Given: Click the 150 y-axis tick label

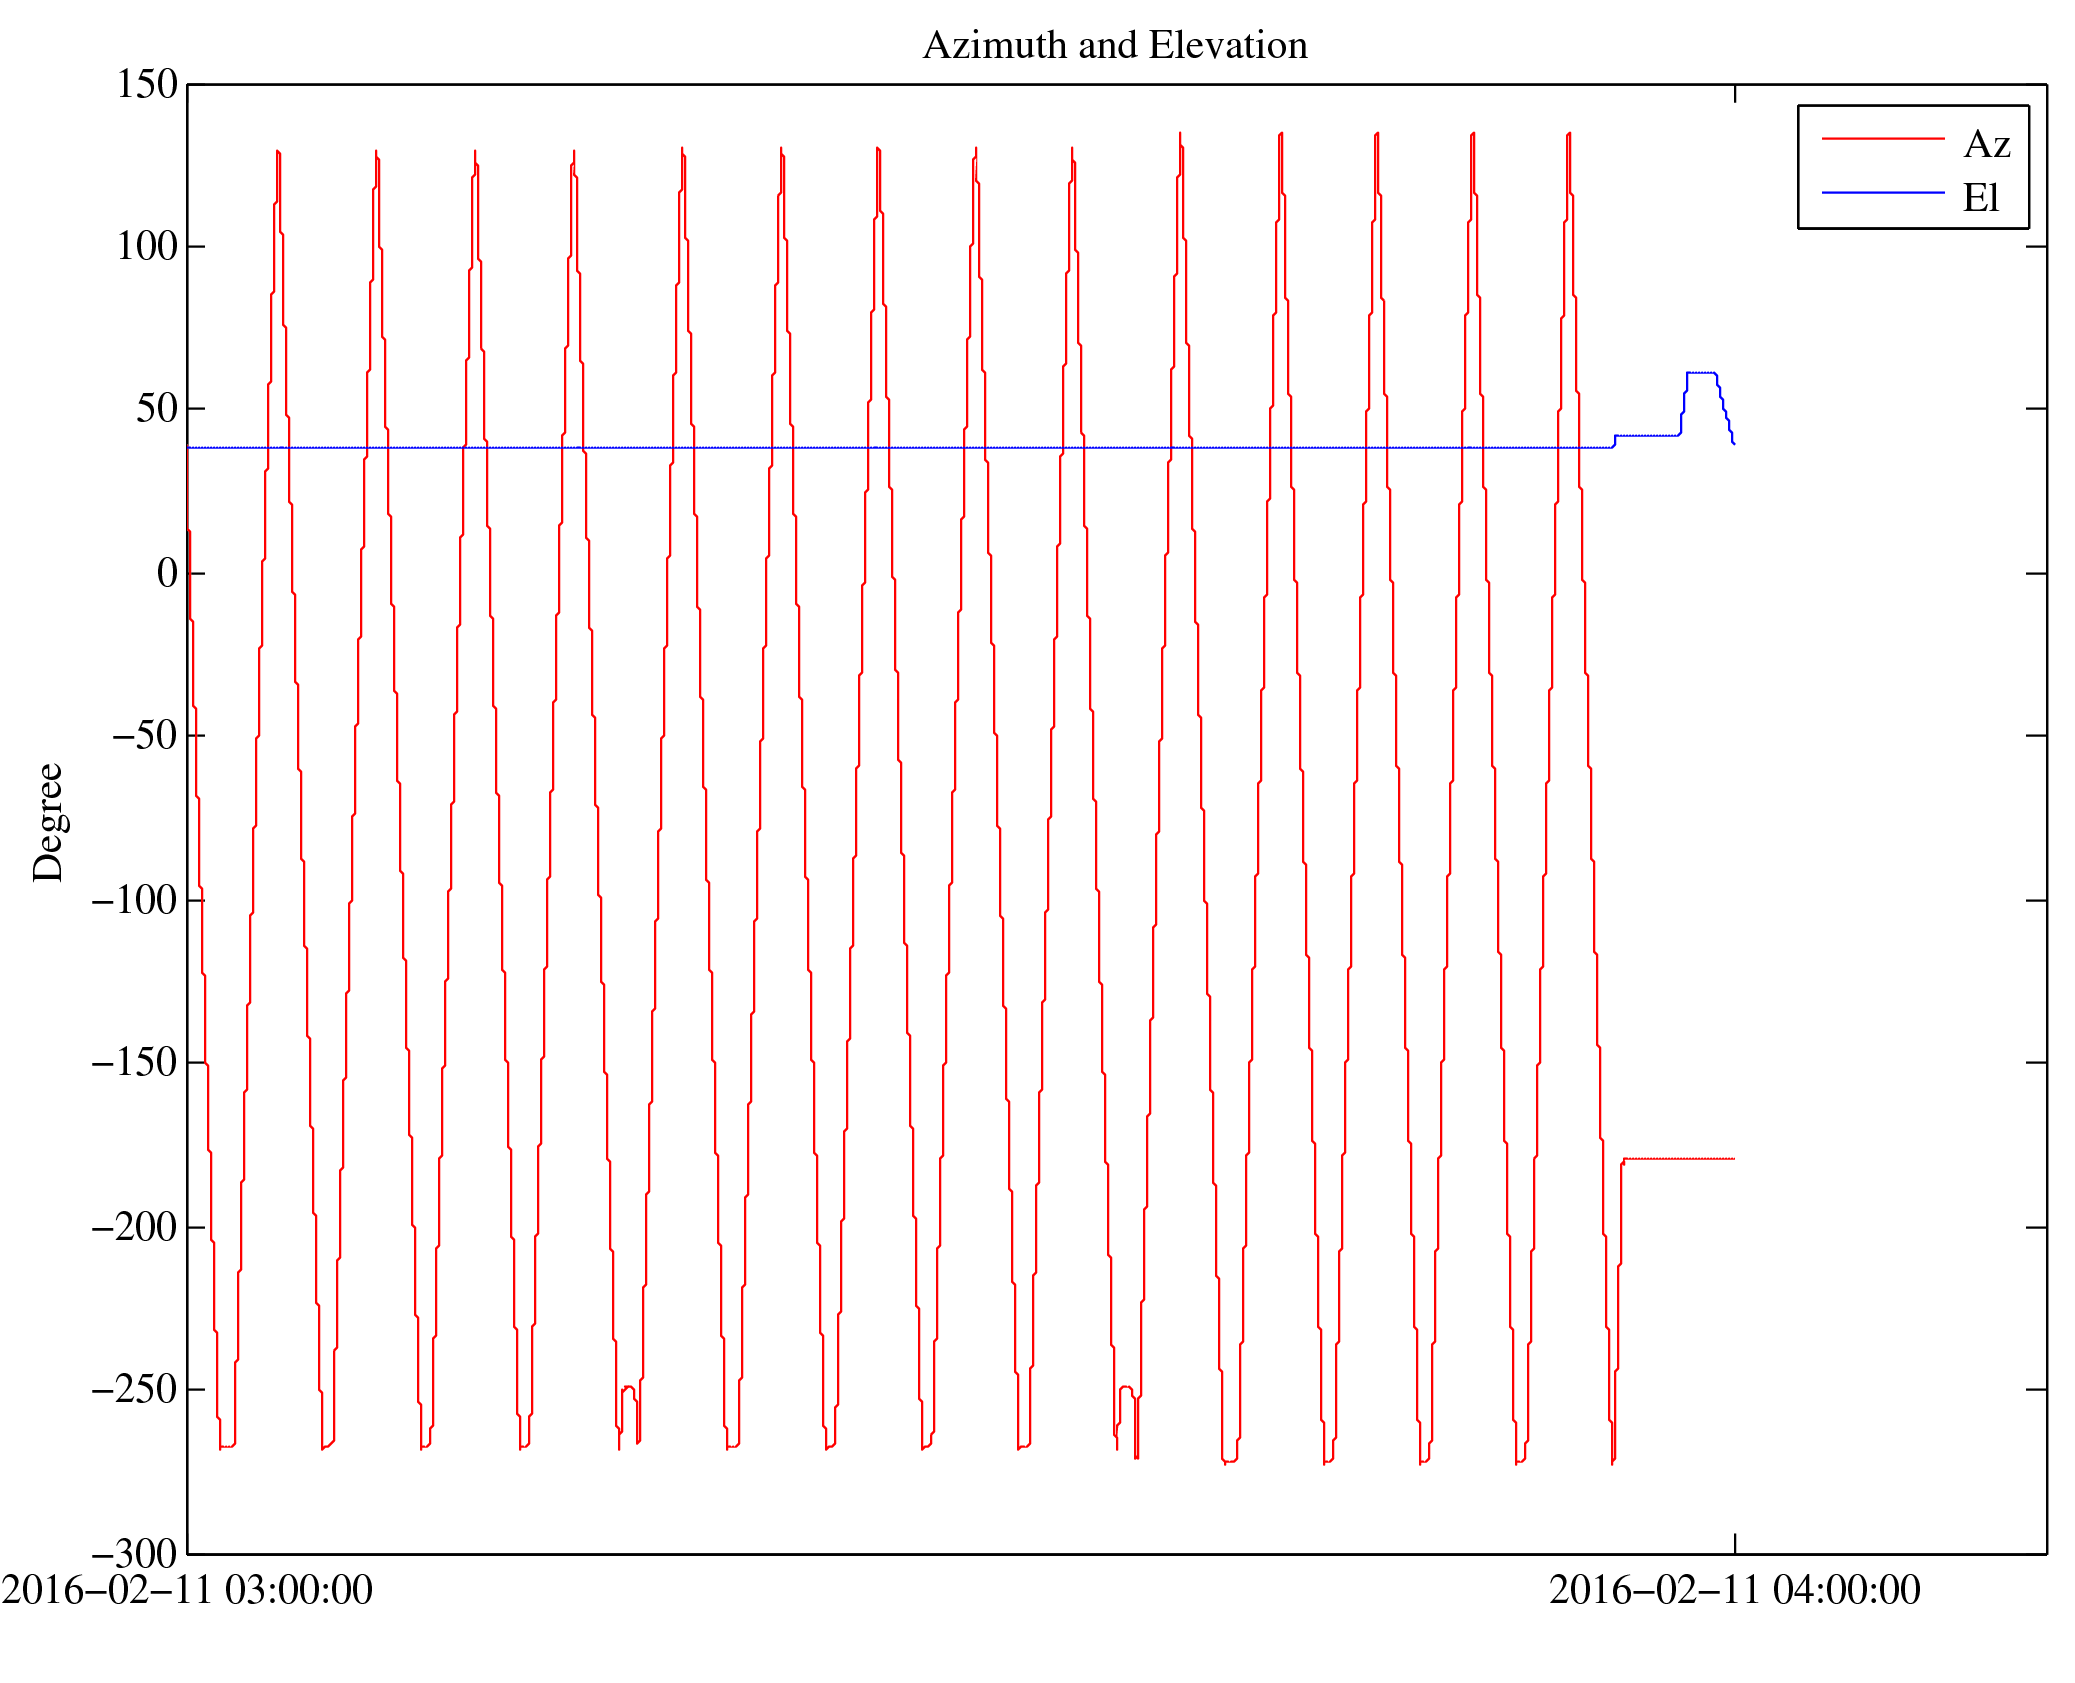Looking at the screenshot, I should point(147,85).
